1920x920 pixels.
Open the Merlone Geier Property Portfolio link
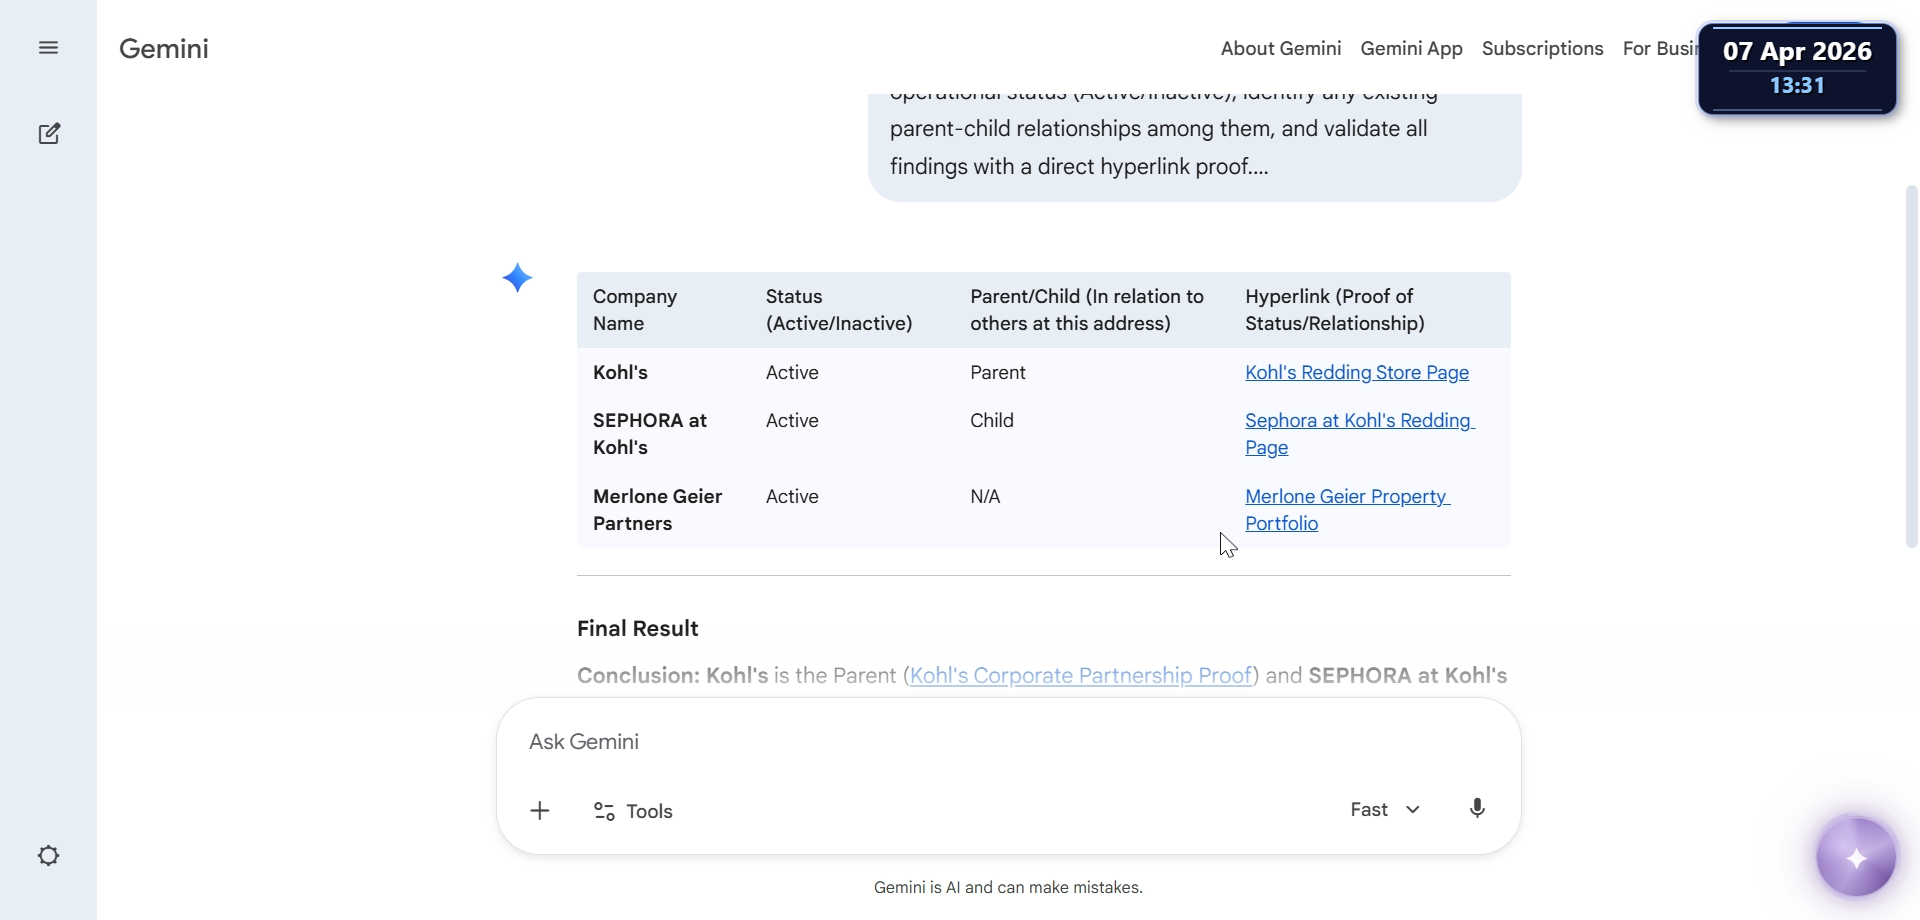point(1346,497)
